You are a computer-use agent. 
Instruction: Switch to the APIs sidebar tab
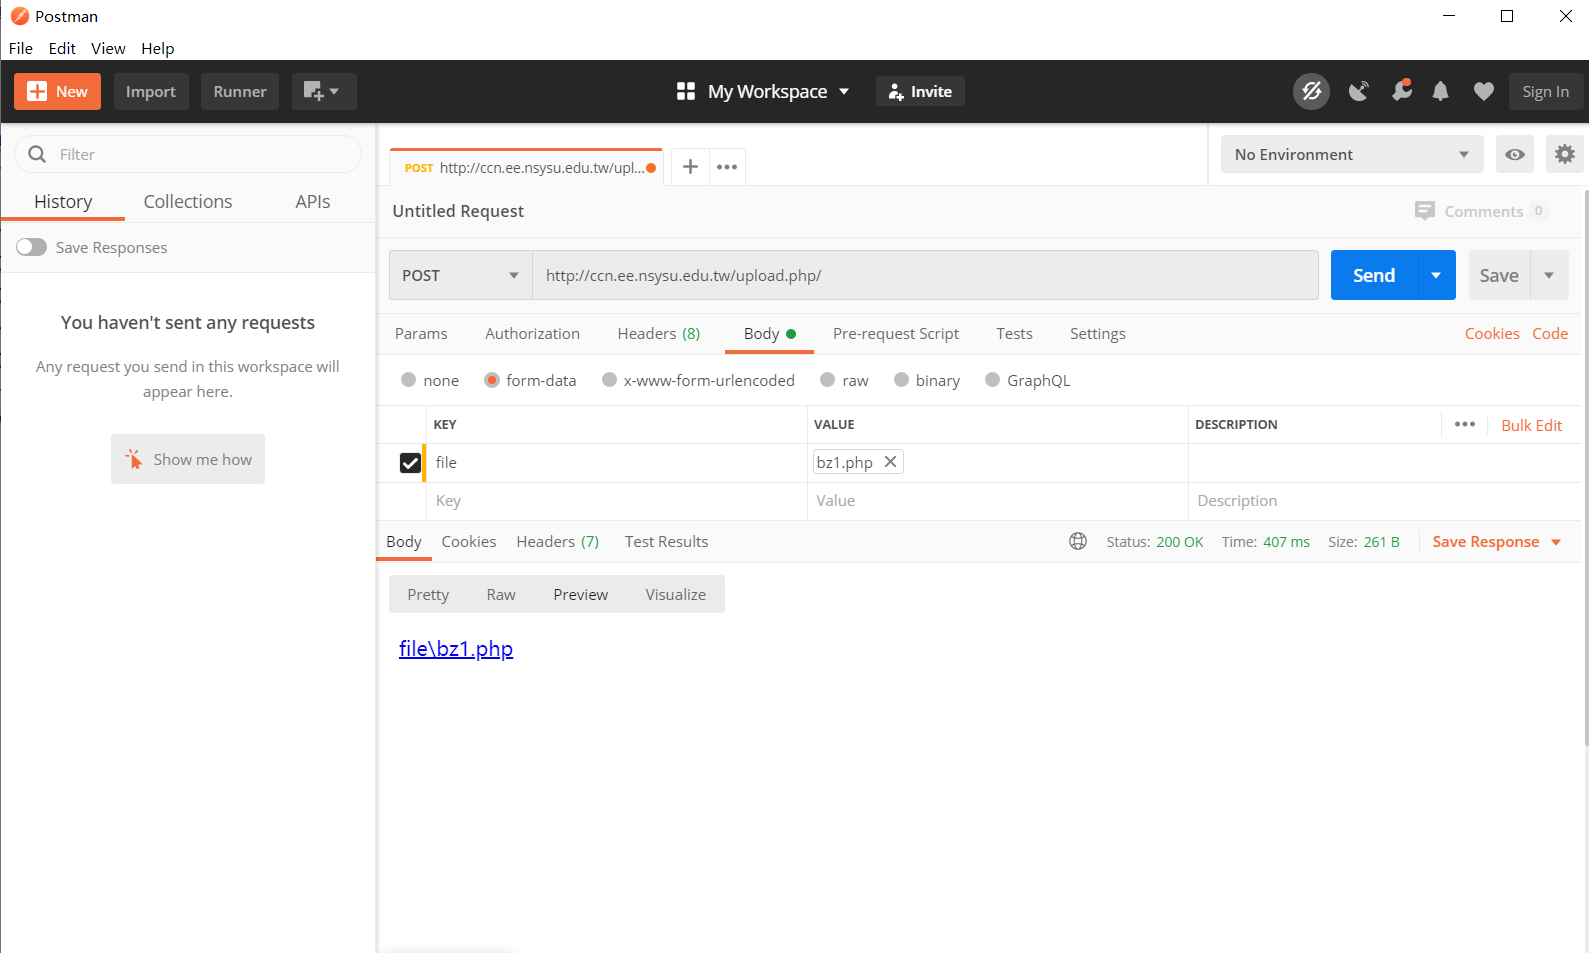pos(313,201)
